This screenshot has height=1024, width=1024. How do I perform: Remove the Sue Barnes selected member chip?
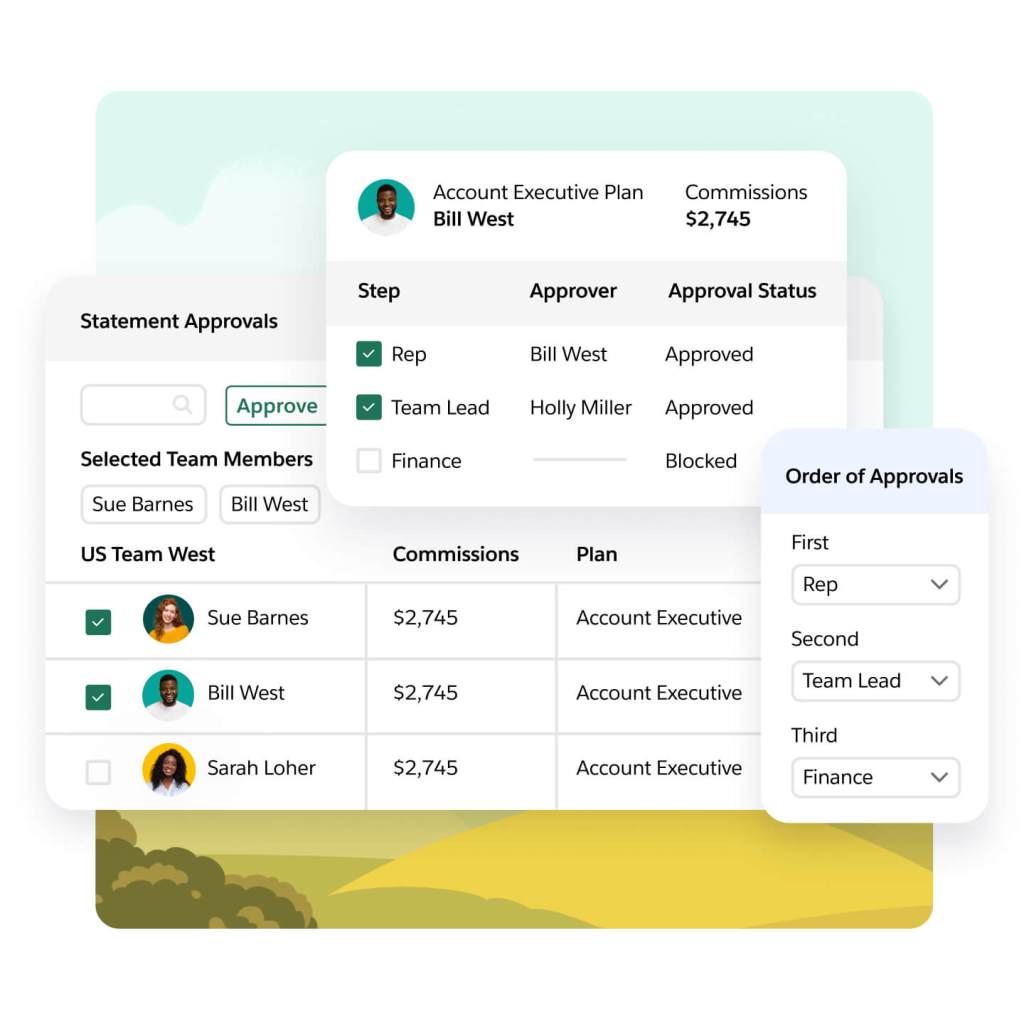143,504
